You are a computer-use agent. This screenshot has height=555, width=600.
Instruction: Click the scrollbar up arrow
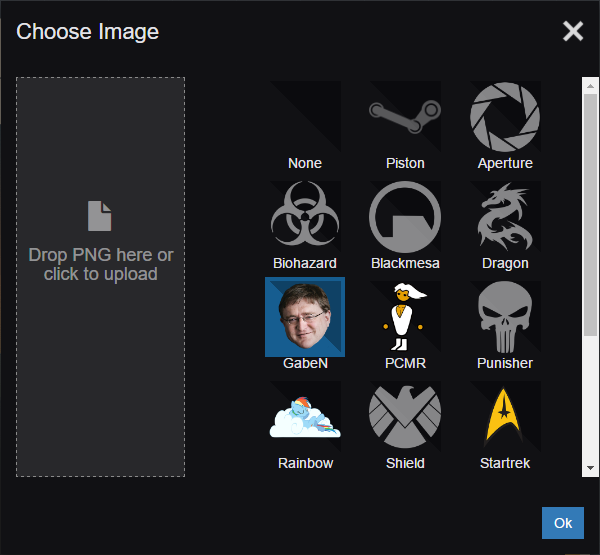pos(590,86)
